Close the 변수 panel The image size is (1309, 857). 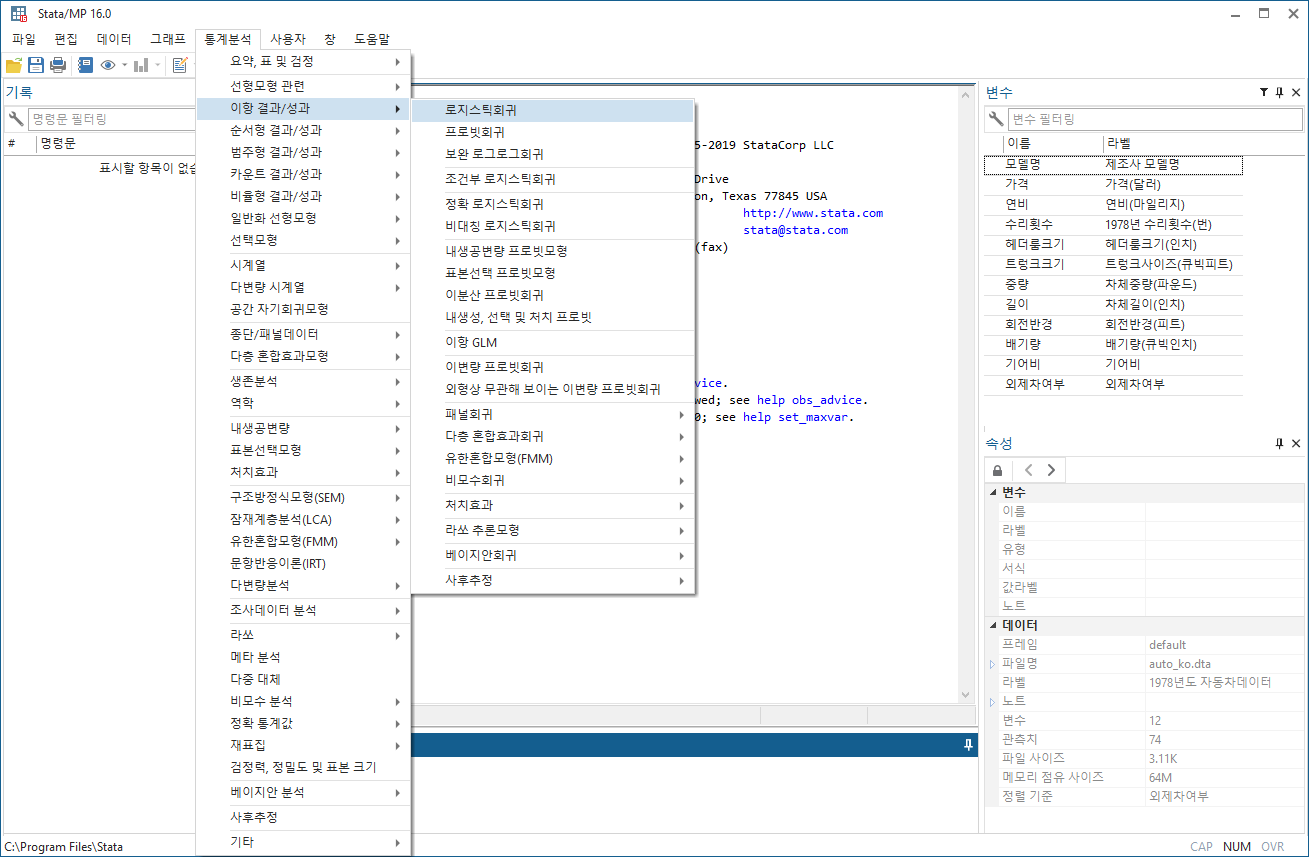click(x=1296, y=92)
